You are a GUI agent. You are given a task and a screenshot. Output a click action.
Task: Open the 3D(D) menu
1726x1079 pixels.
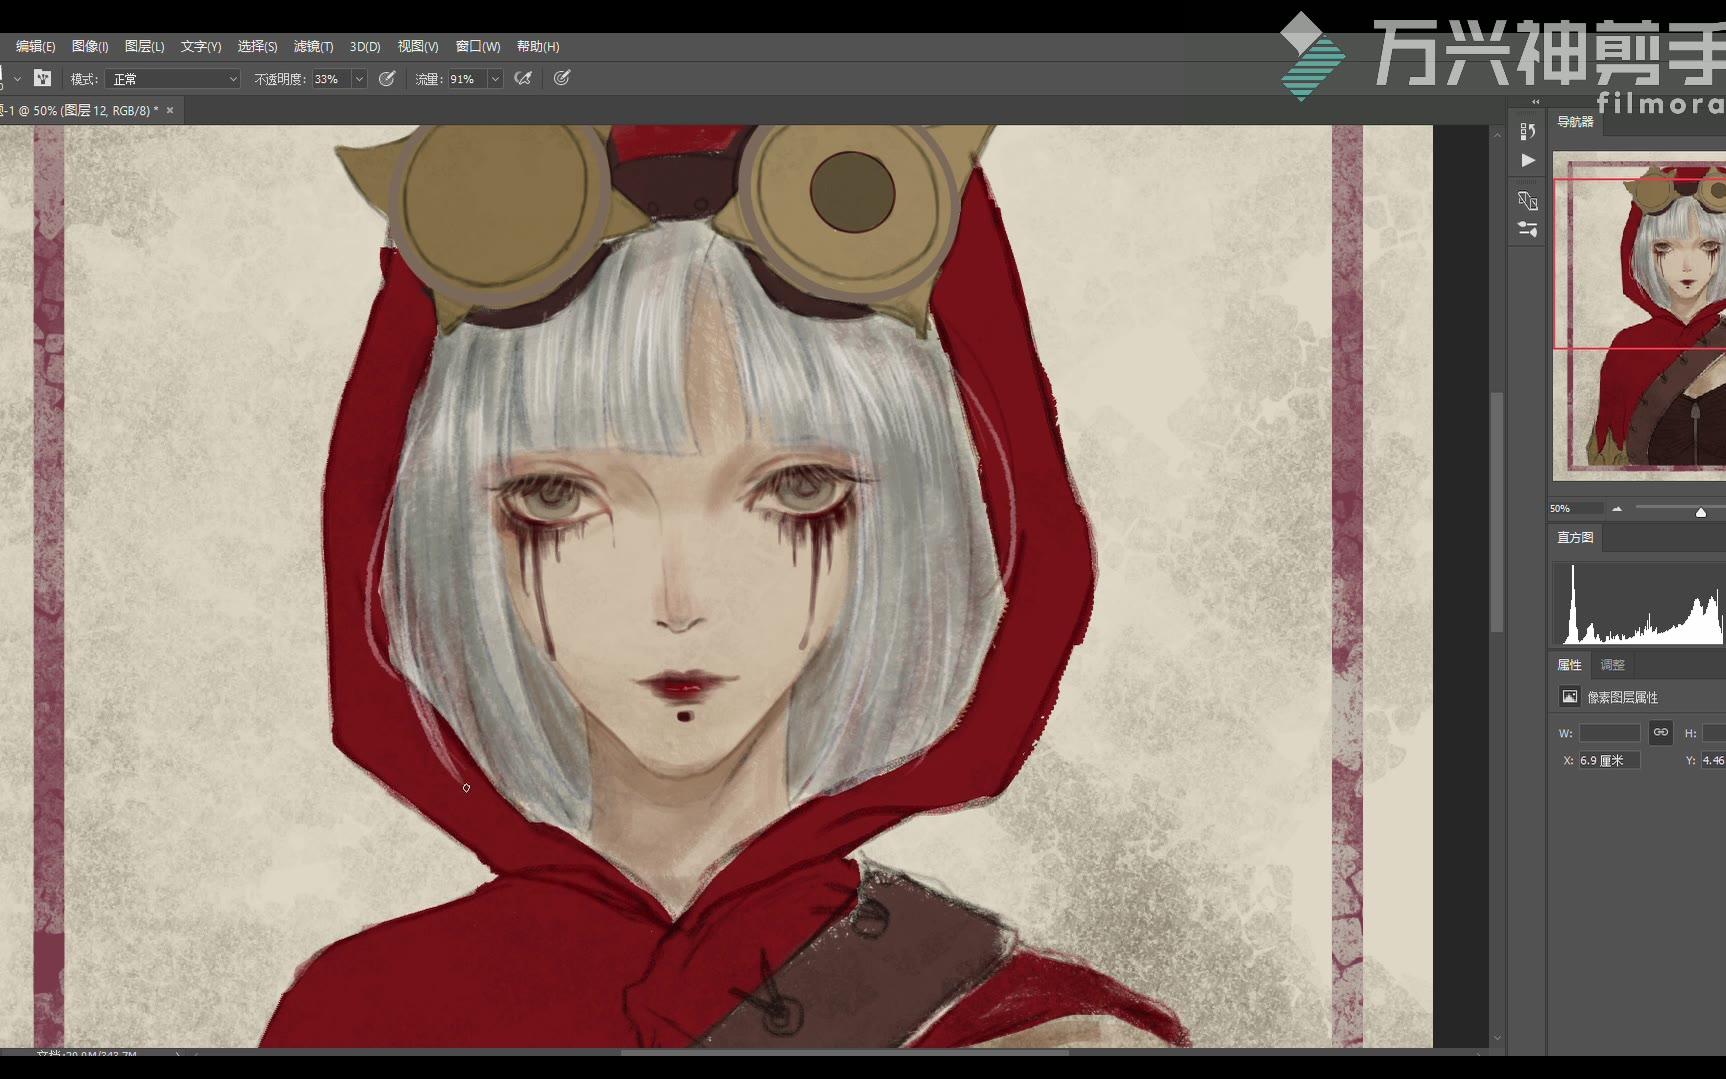pos(365,46)
